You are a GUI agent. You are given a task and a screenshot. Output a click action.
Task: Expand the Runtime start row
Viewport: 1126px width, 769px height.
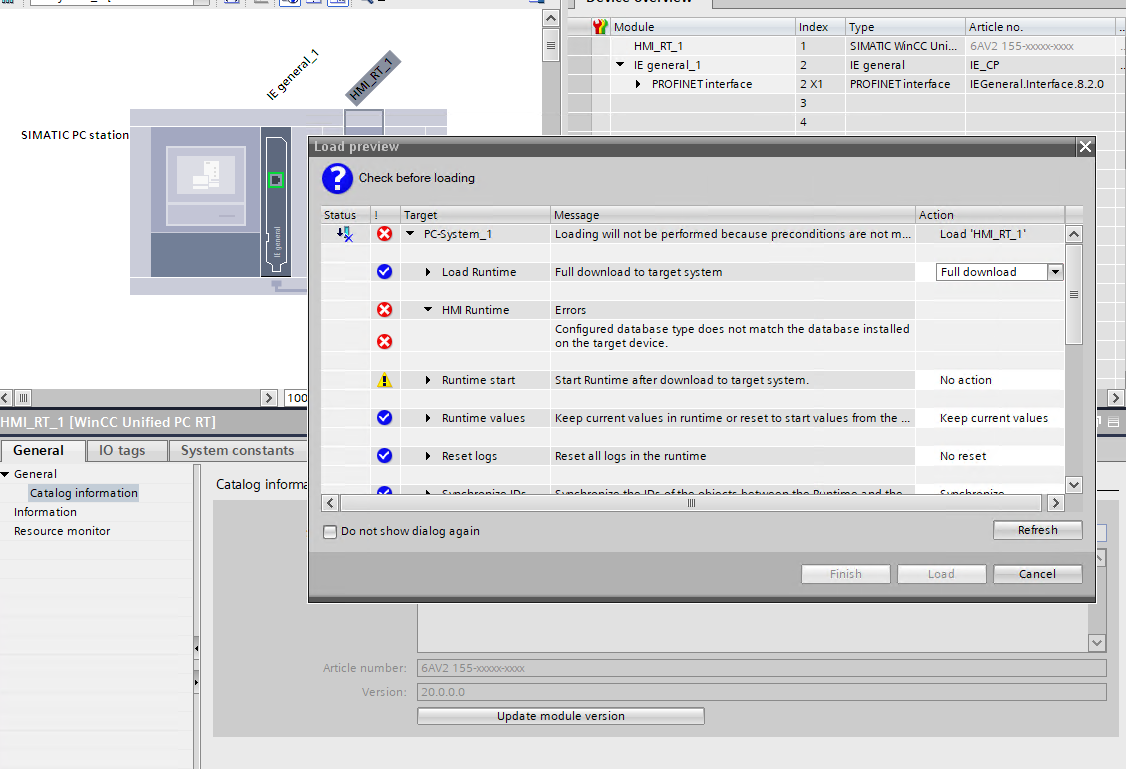pos(428,380)
